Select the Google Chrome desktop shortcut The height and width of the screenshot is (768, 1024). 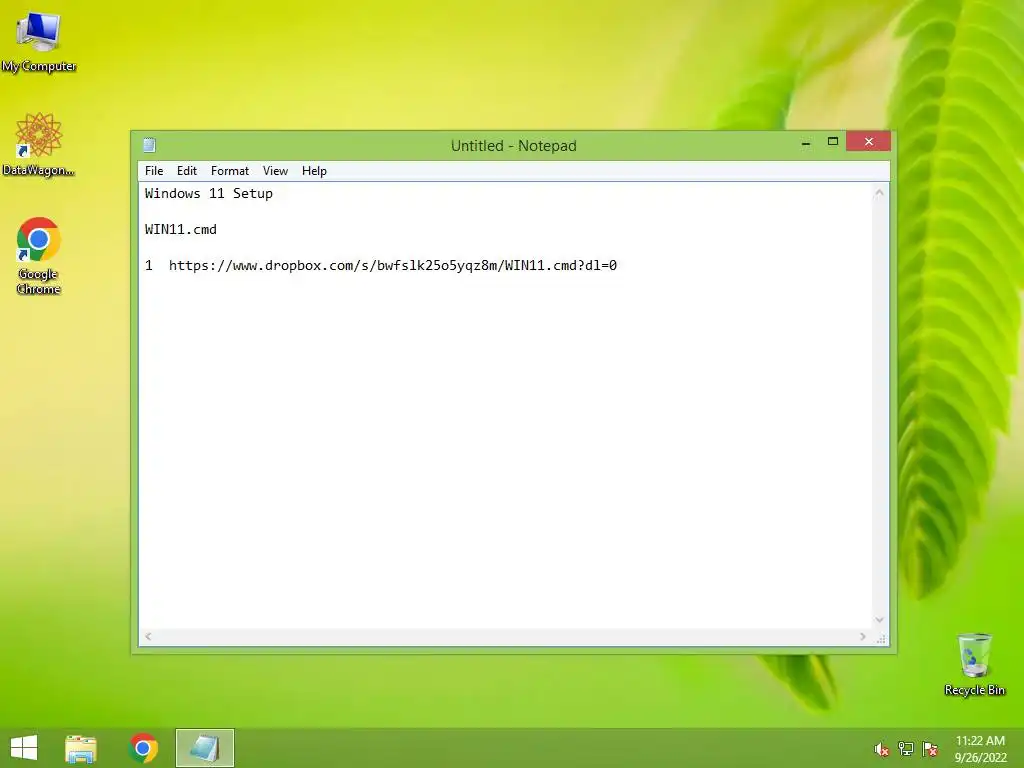pos(39,255)
